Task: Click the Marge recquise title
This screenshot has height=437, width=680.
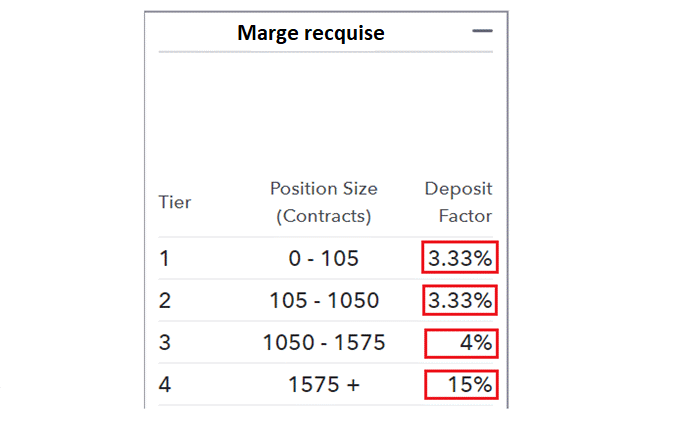Action: pyautogui.click(x=311, y=33)
